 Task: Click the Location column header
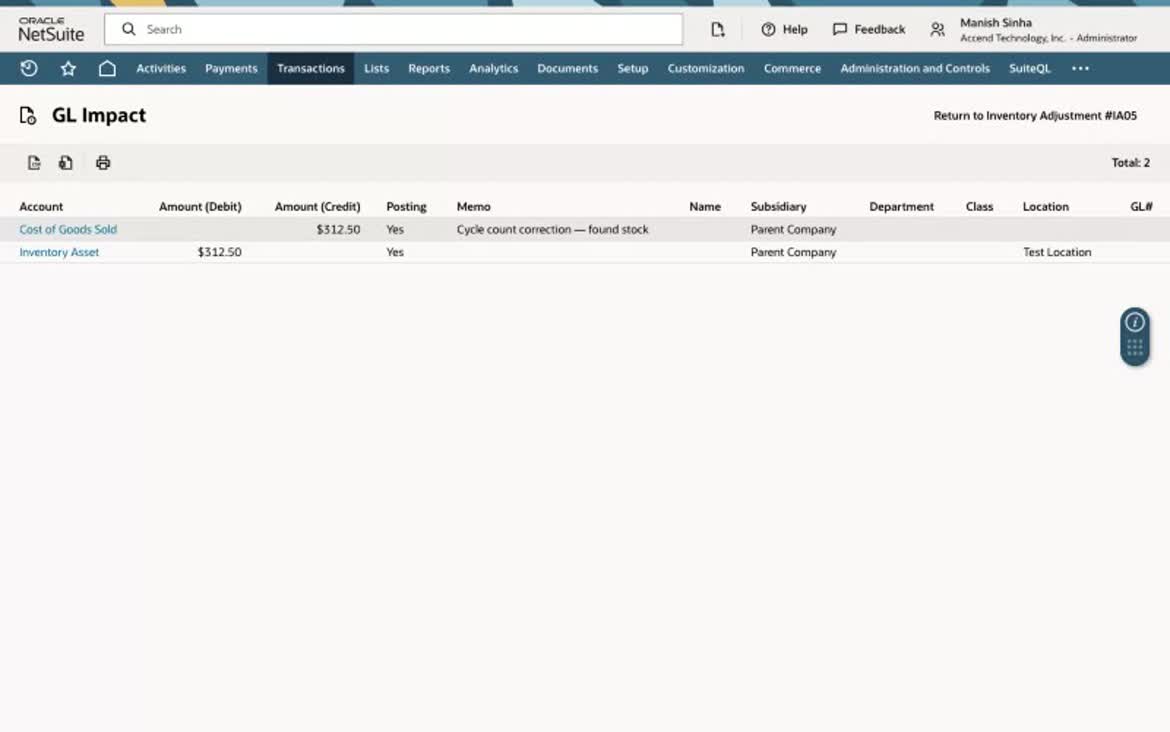[x=1045, y=207]
